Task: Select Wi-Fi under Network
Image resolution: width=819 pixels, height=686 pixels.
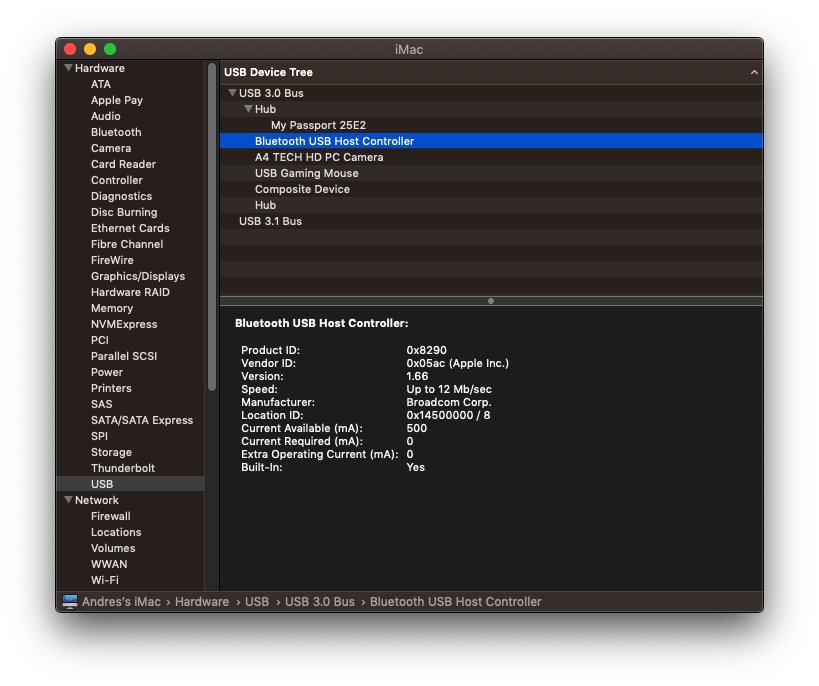Action: (104, 580)
